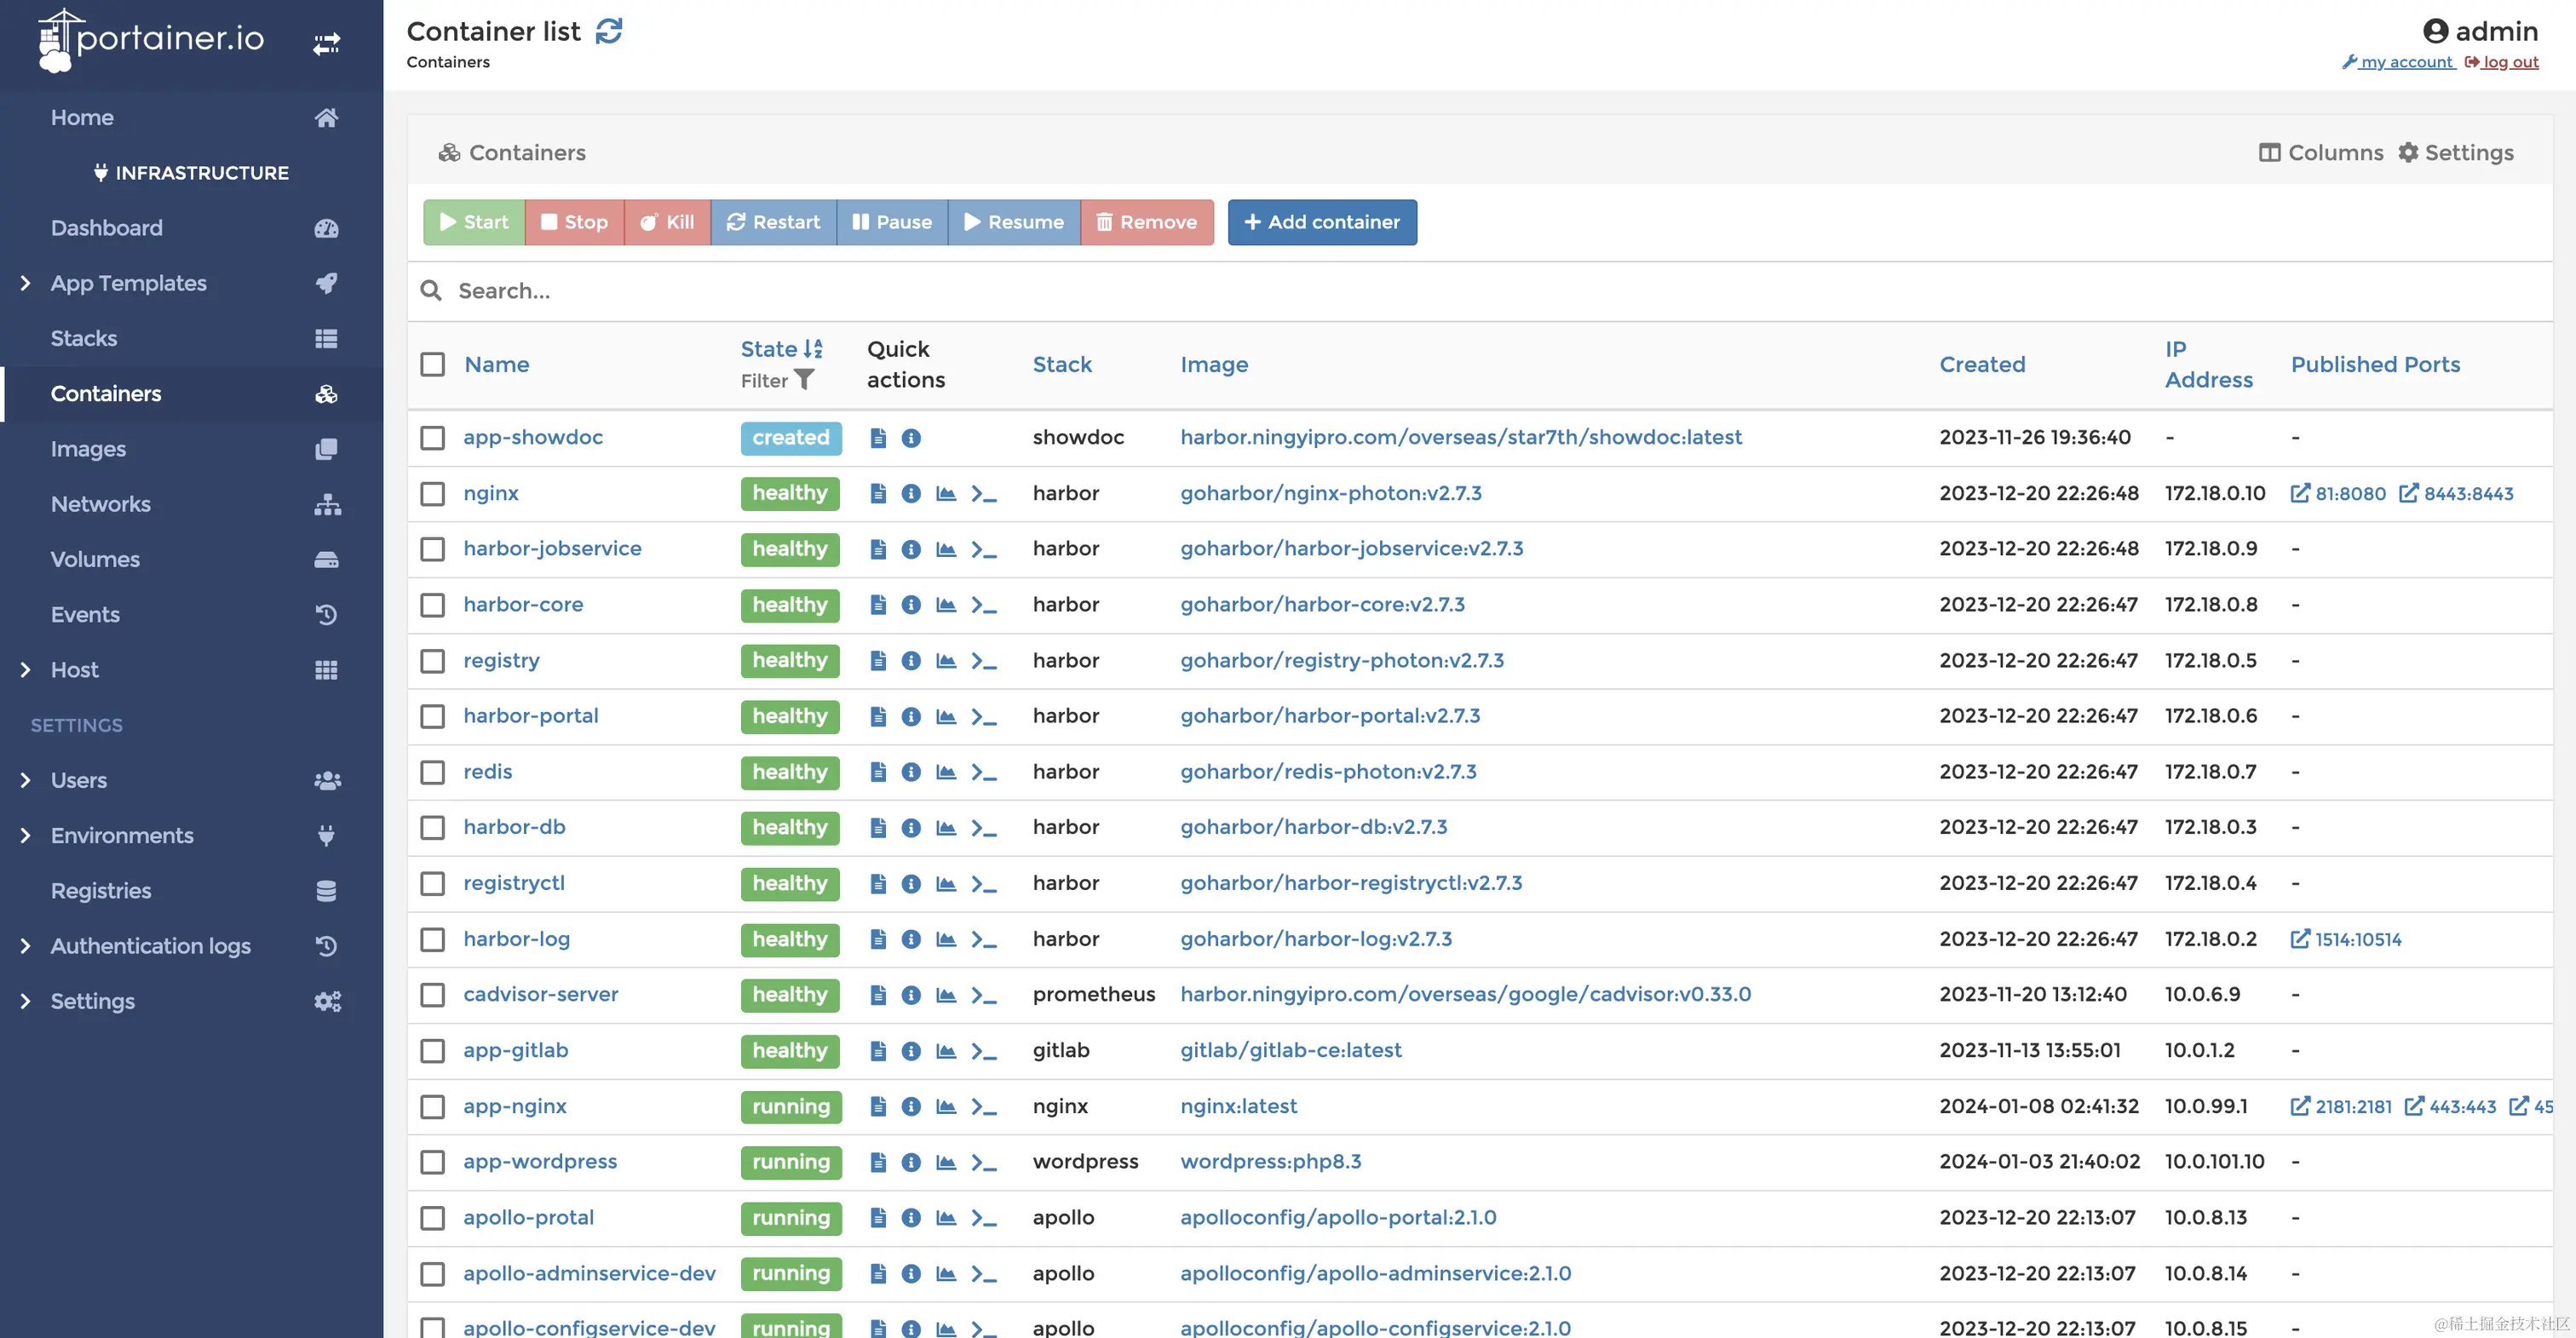Image resolution: width=2576 pixels, height=1338 pixels.
Task: Toggle sidebar with the arrows icon near logo
Action: point(326,44)
